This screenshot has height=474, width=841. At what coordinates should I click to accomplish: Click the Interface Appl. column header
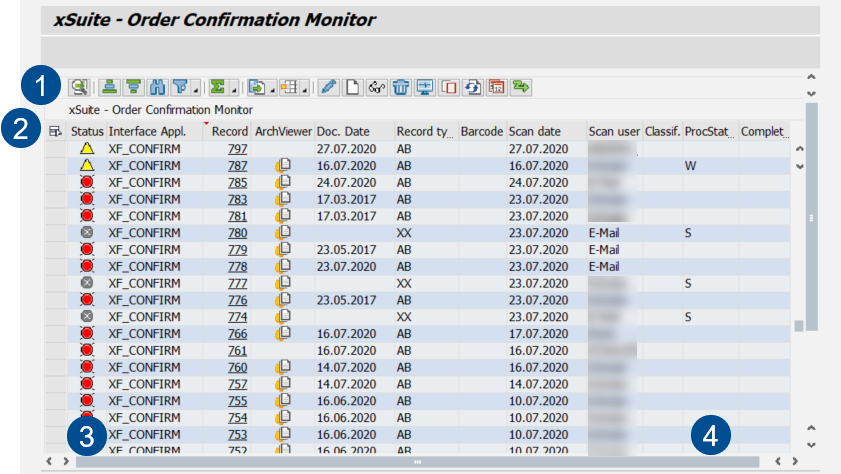154,131
